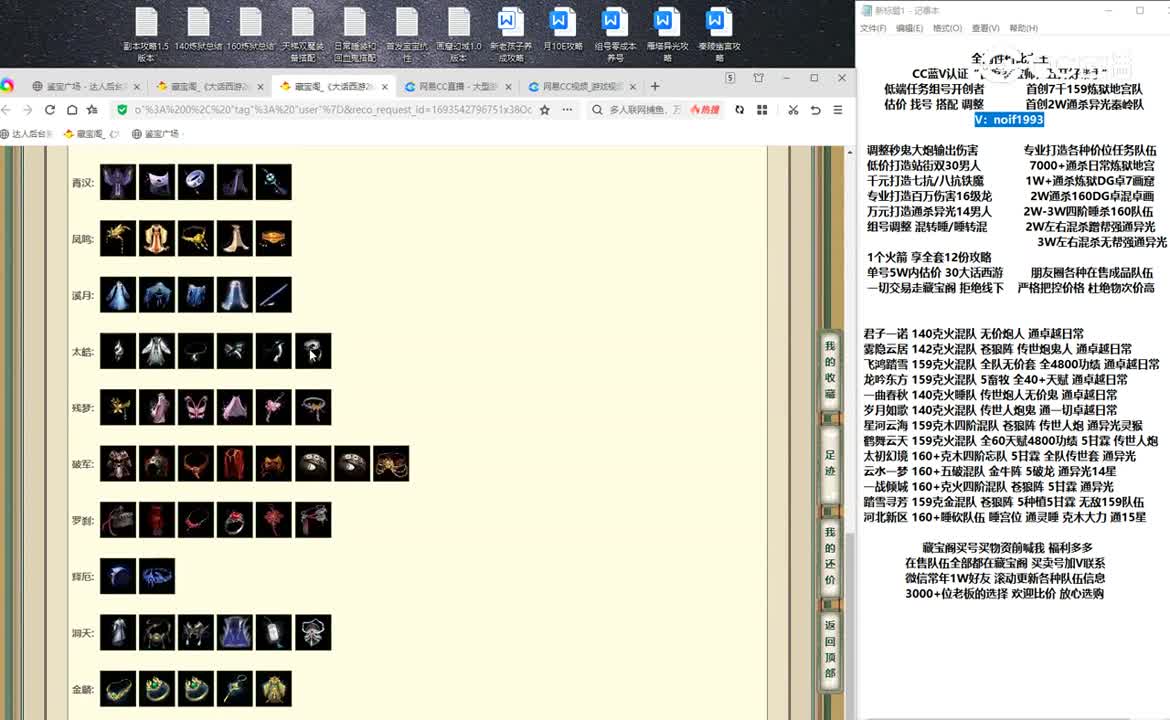Select the ring item in the 青汉 row
The image size is (1170, 720).
tap(195, 182)
